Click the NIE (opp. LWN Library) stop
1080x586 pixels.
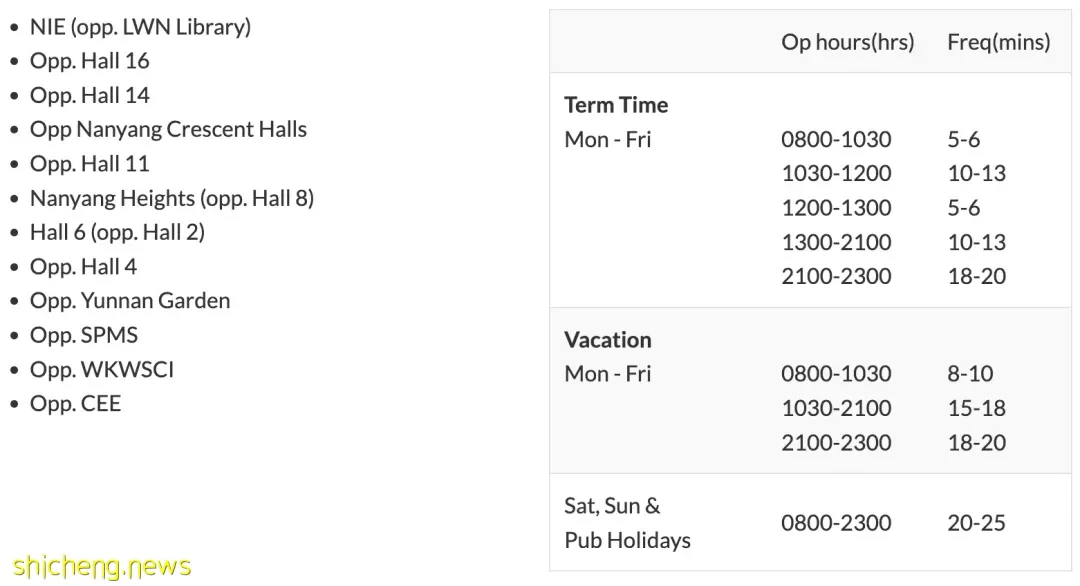pos(141,27)
